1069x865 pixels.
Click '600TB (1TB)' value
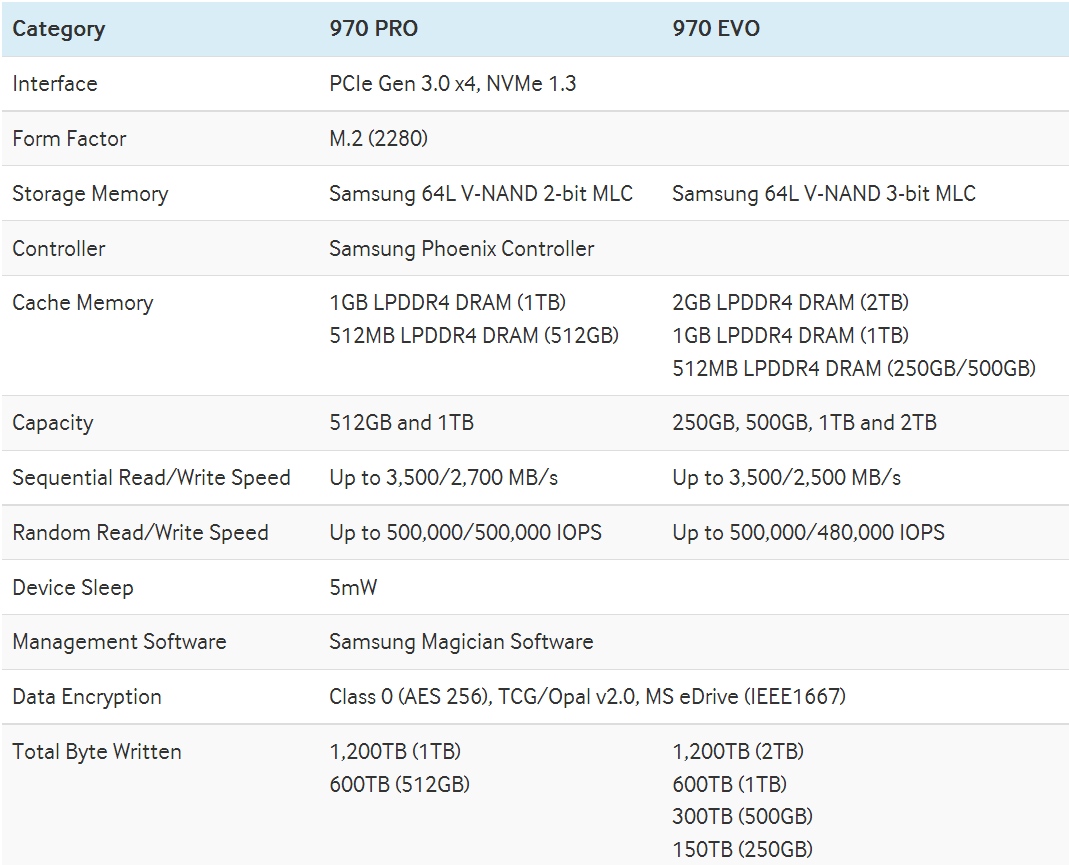pos(729,784)
